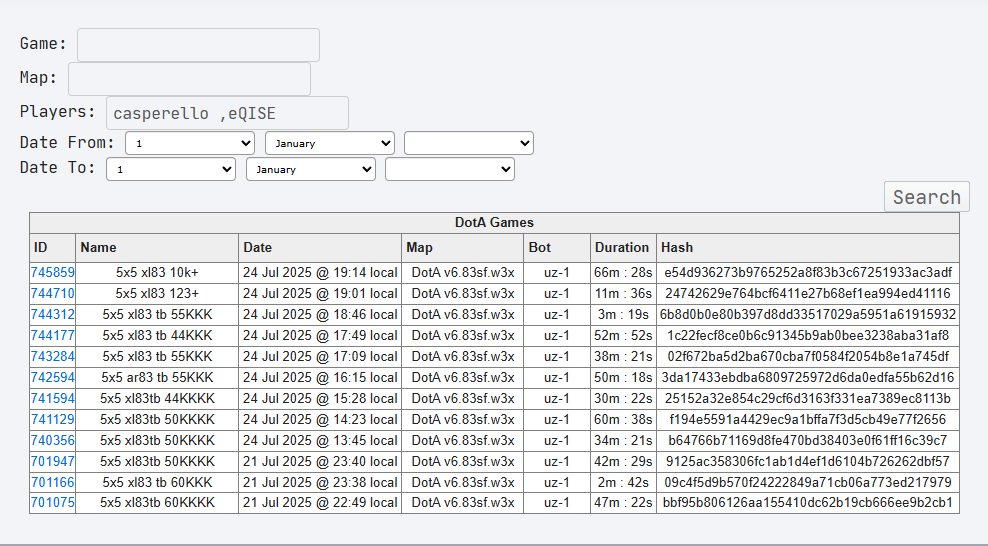Open the Date To day dropdown

[171, 169]
